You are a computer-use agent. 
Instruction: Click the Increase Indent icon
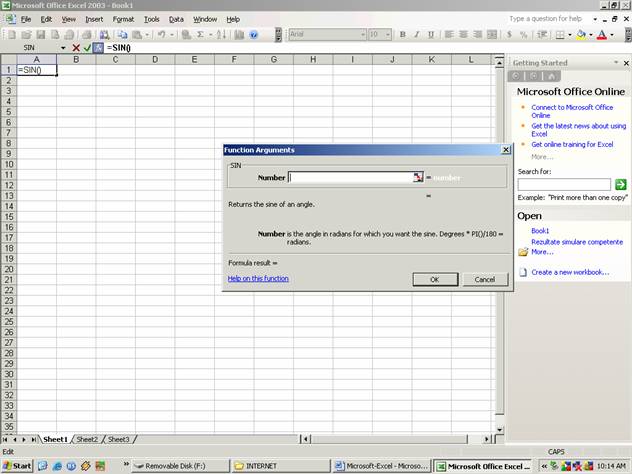coord(542,35)
